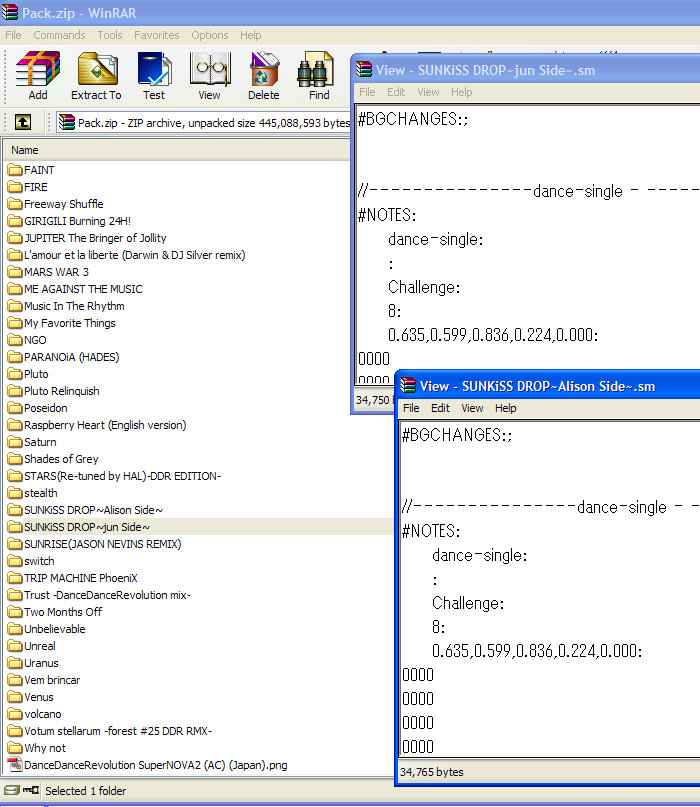Select the FIRE folder

[x=36, y=187]
